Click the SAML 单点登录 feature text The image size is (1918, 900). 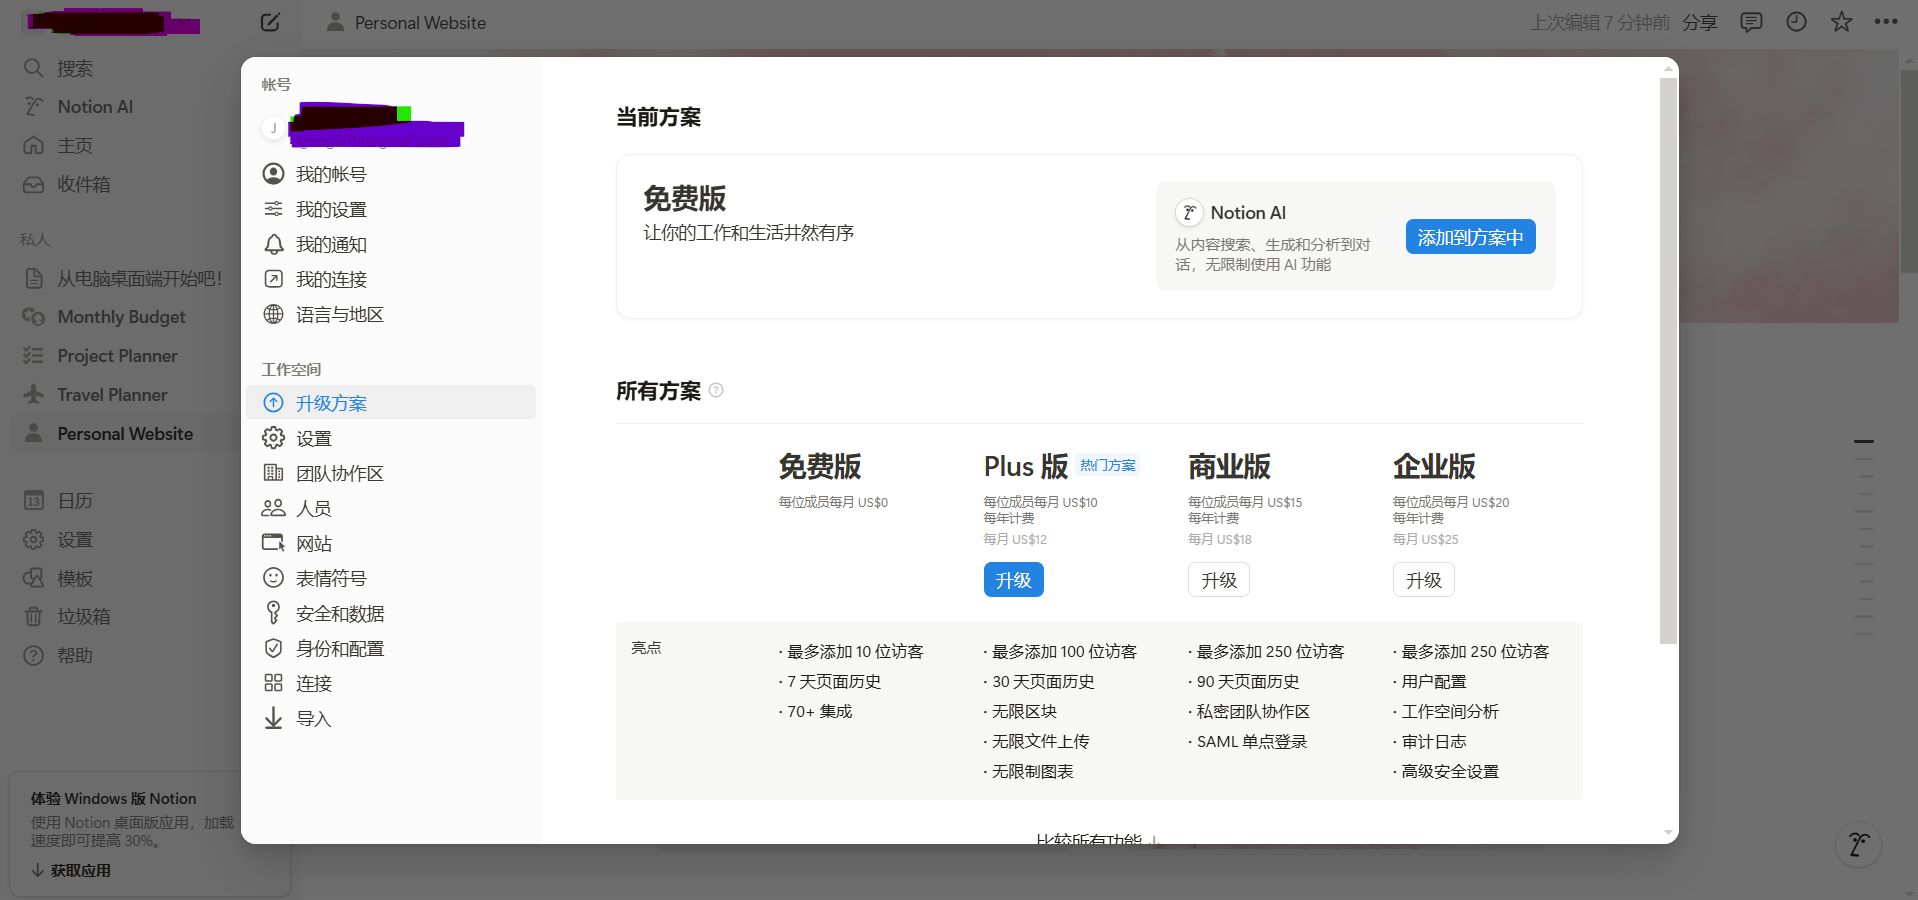click(x=1251, y=742)
